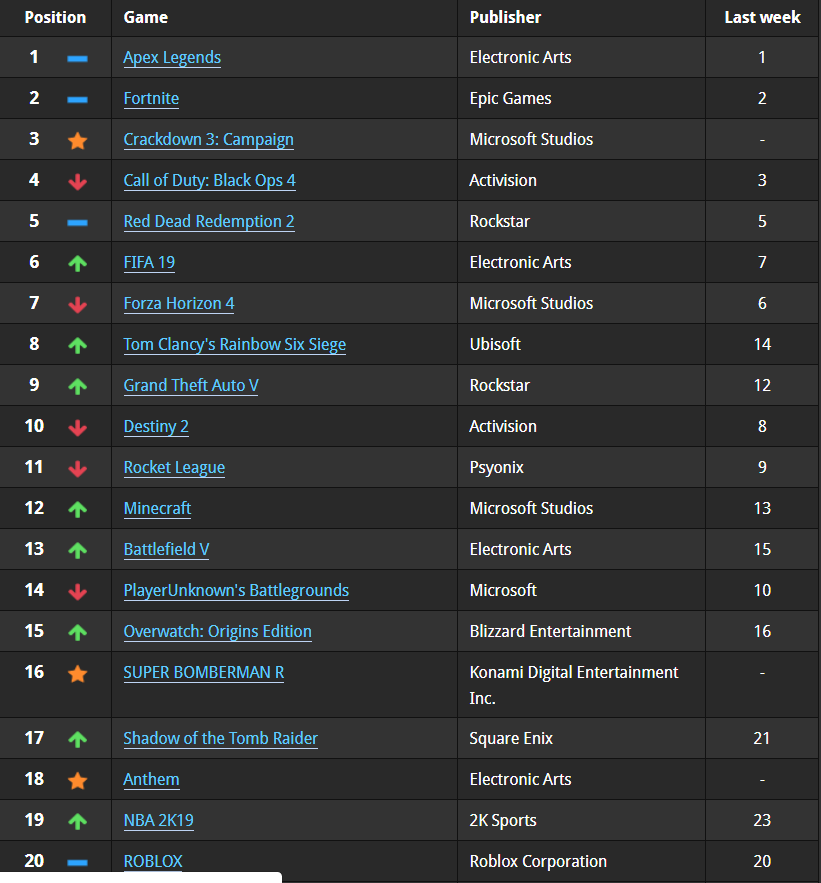Select the publisher text 'Roblox Corporation'
The height and width of the screenshot is (883, 821).
tap(538, 862)
